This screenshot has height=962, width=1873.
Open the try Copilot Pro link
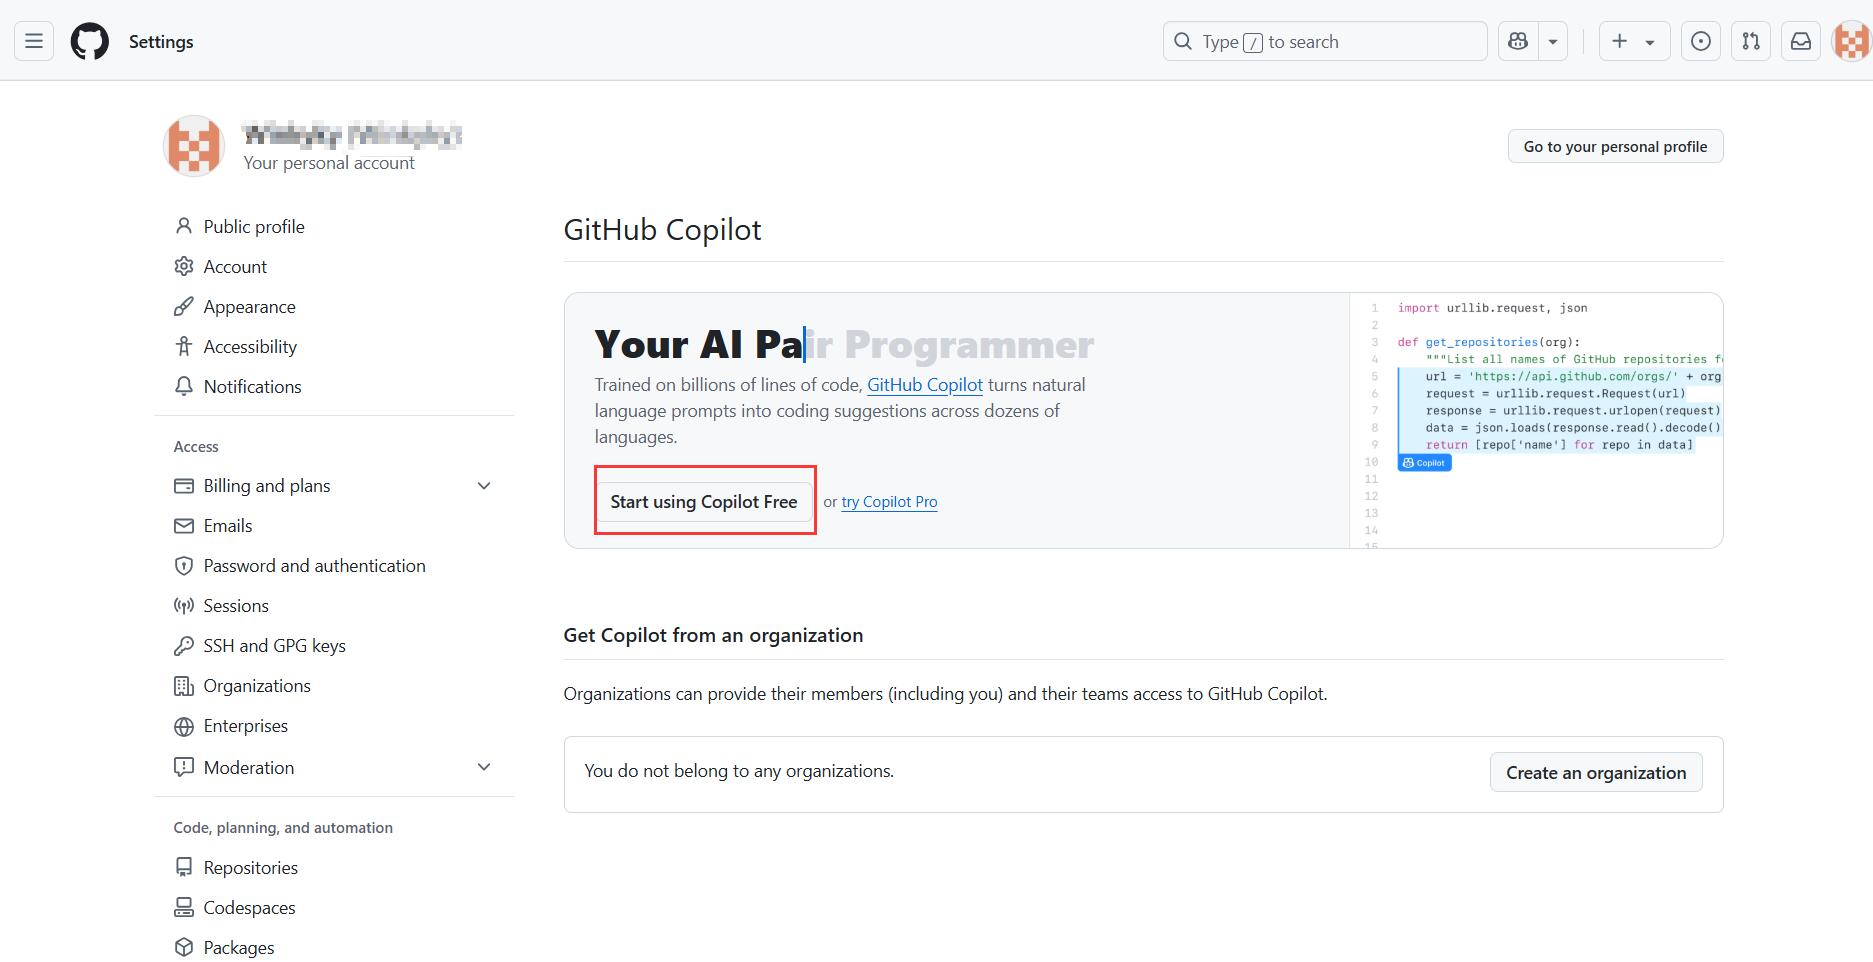tap(889, 501)
